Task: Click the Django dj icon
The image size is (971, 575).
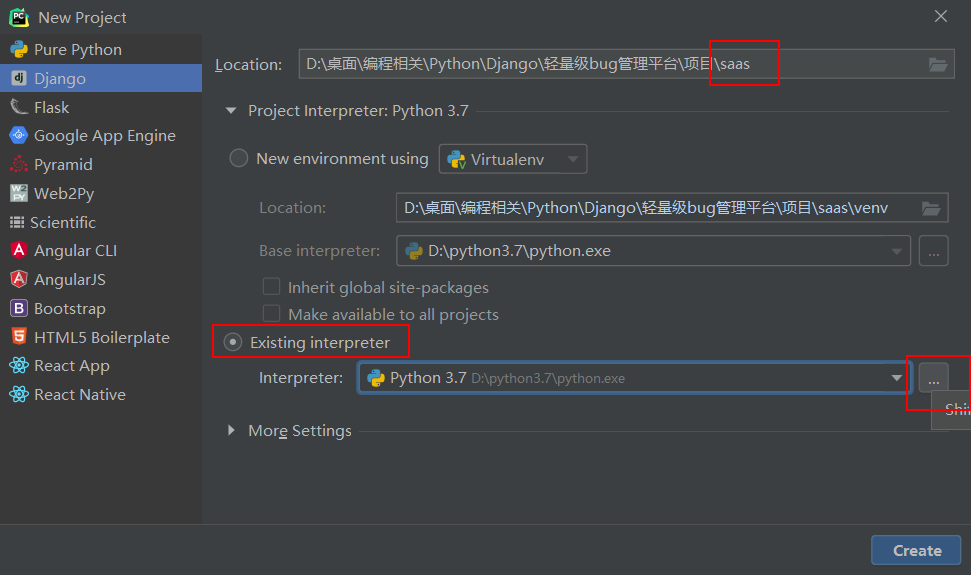Action: pos(19,78)
